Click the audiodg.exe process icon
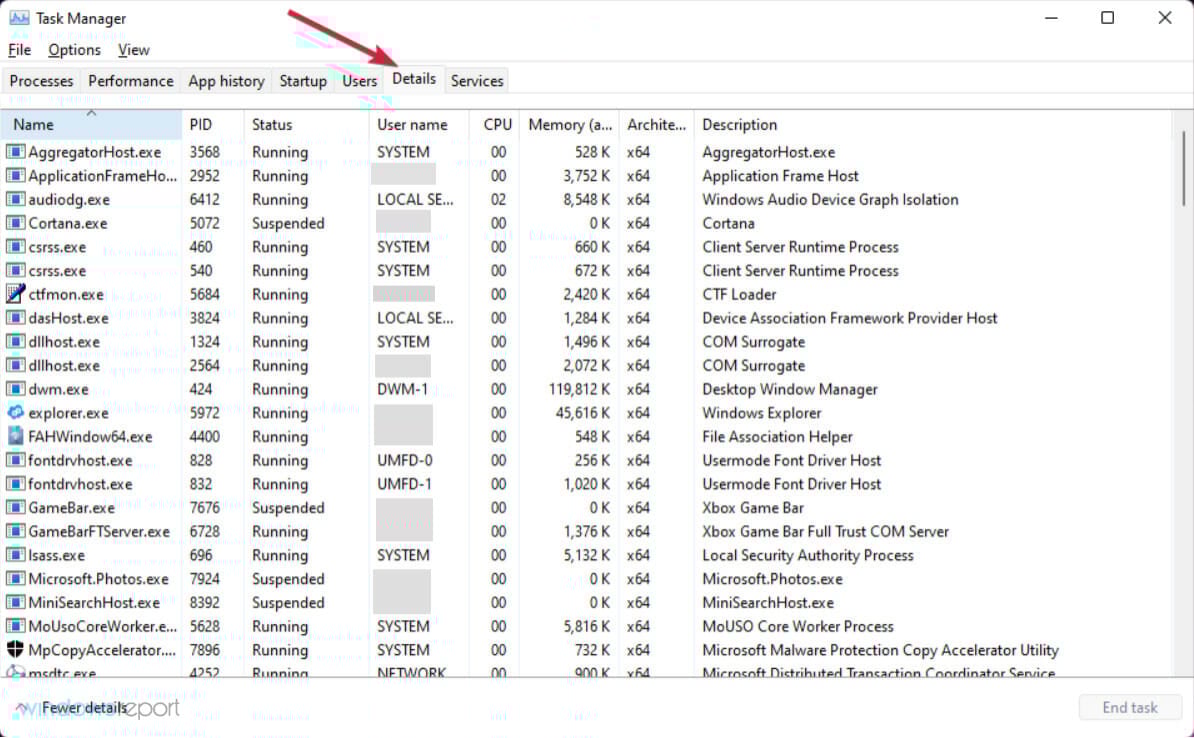Screen dimensions: 1194x738 pos(12,199)
